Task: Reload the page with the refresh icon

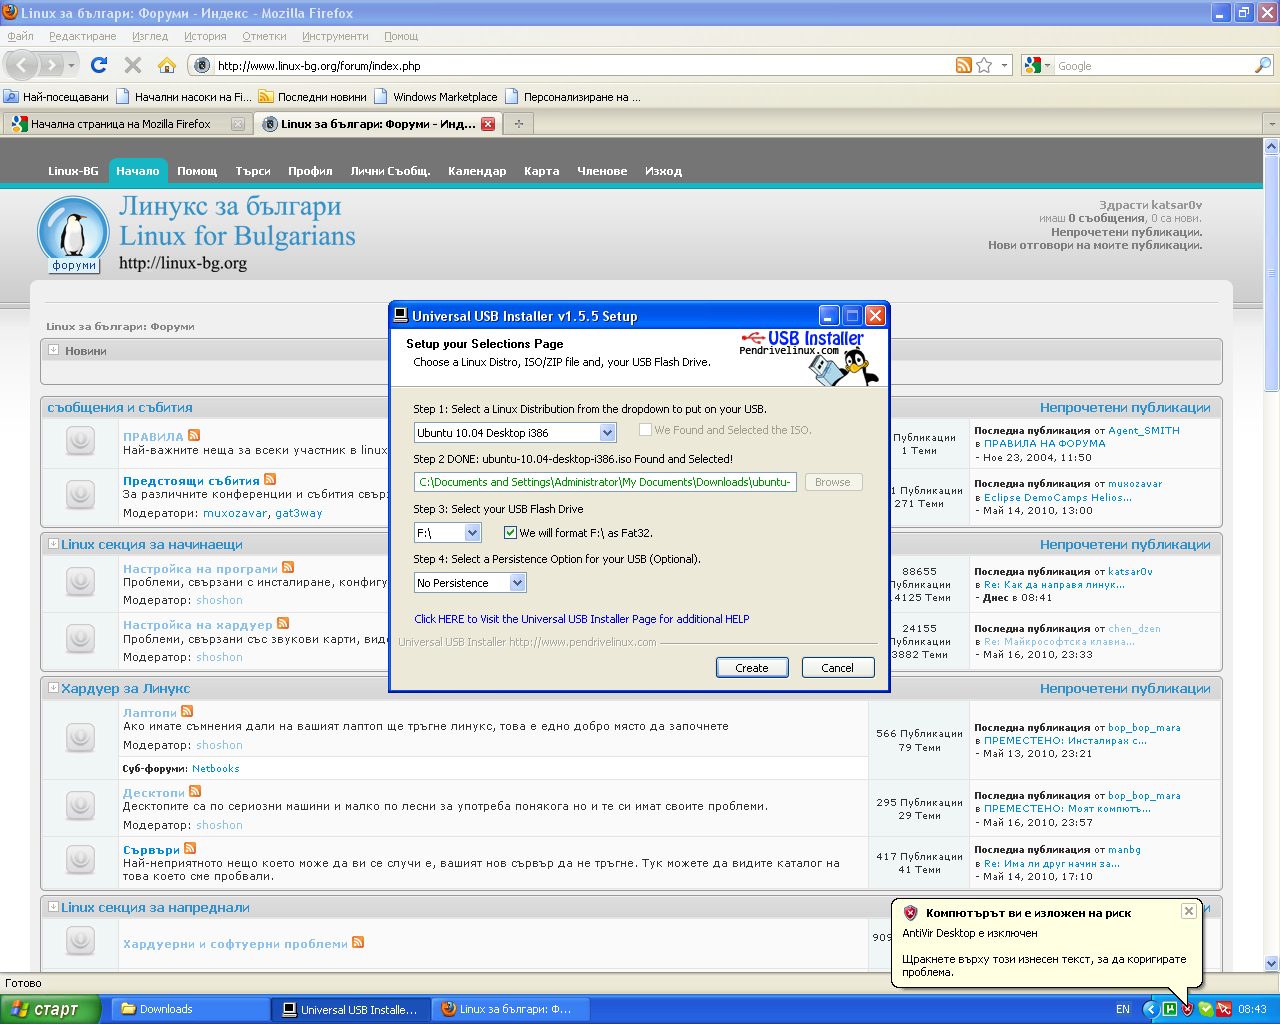Action: (98, 65)
